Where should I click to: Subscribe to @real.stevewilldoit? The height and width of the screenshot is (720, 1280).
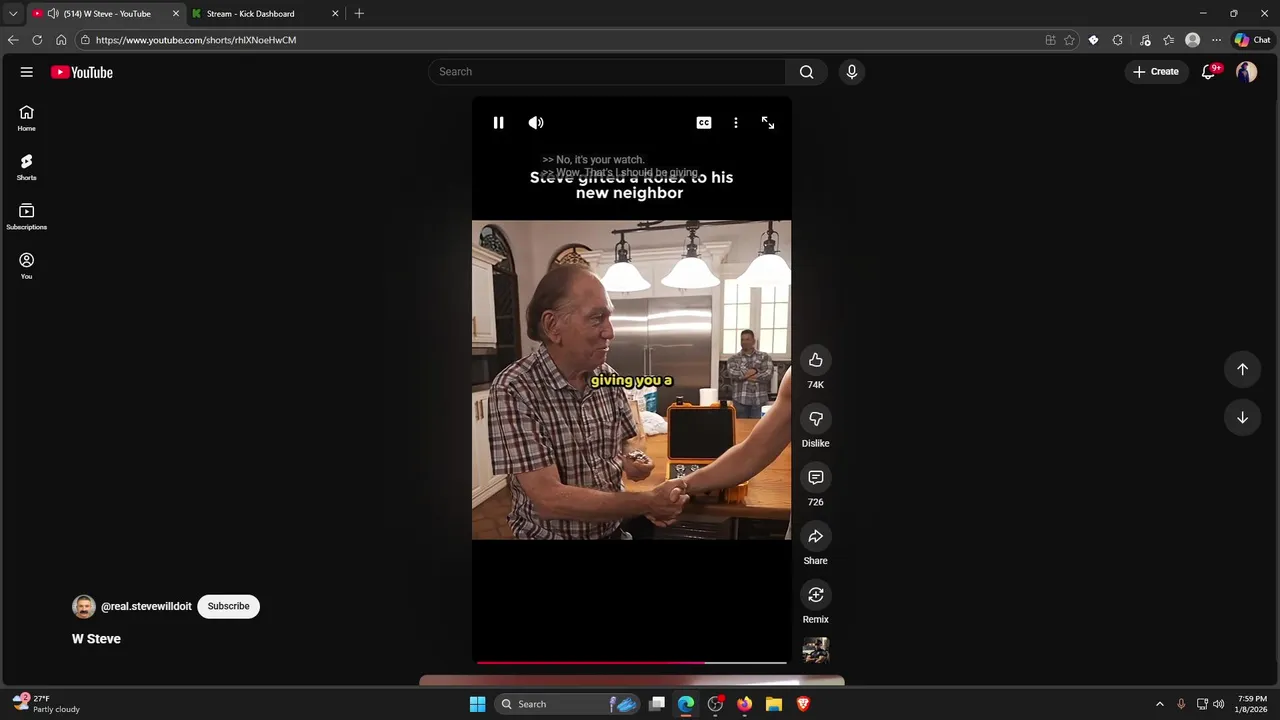tap(228, 606)
